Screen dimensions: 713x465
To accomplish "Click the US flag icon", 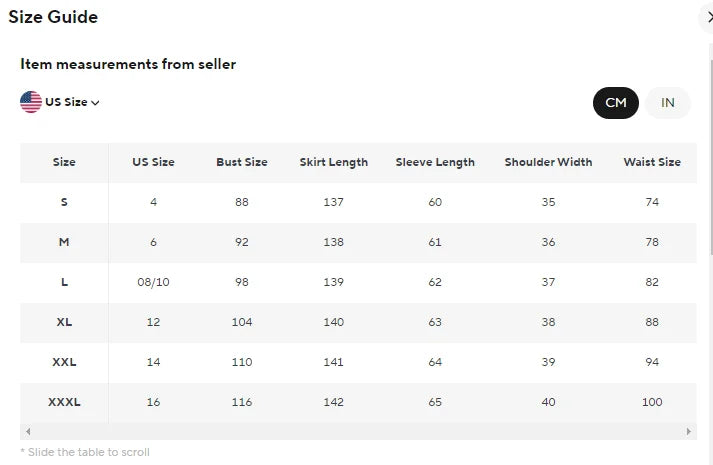I will pos(31,101).
